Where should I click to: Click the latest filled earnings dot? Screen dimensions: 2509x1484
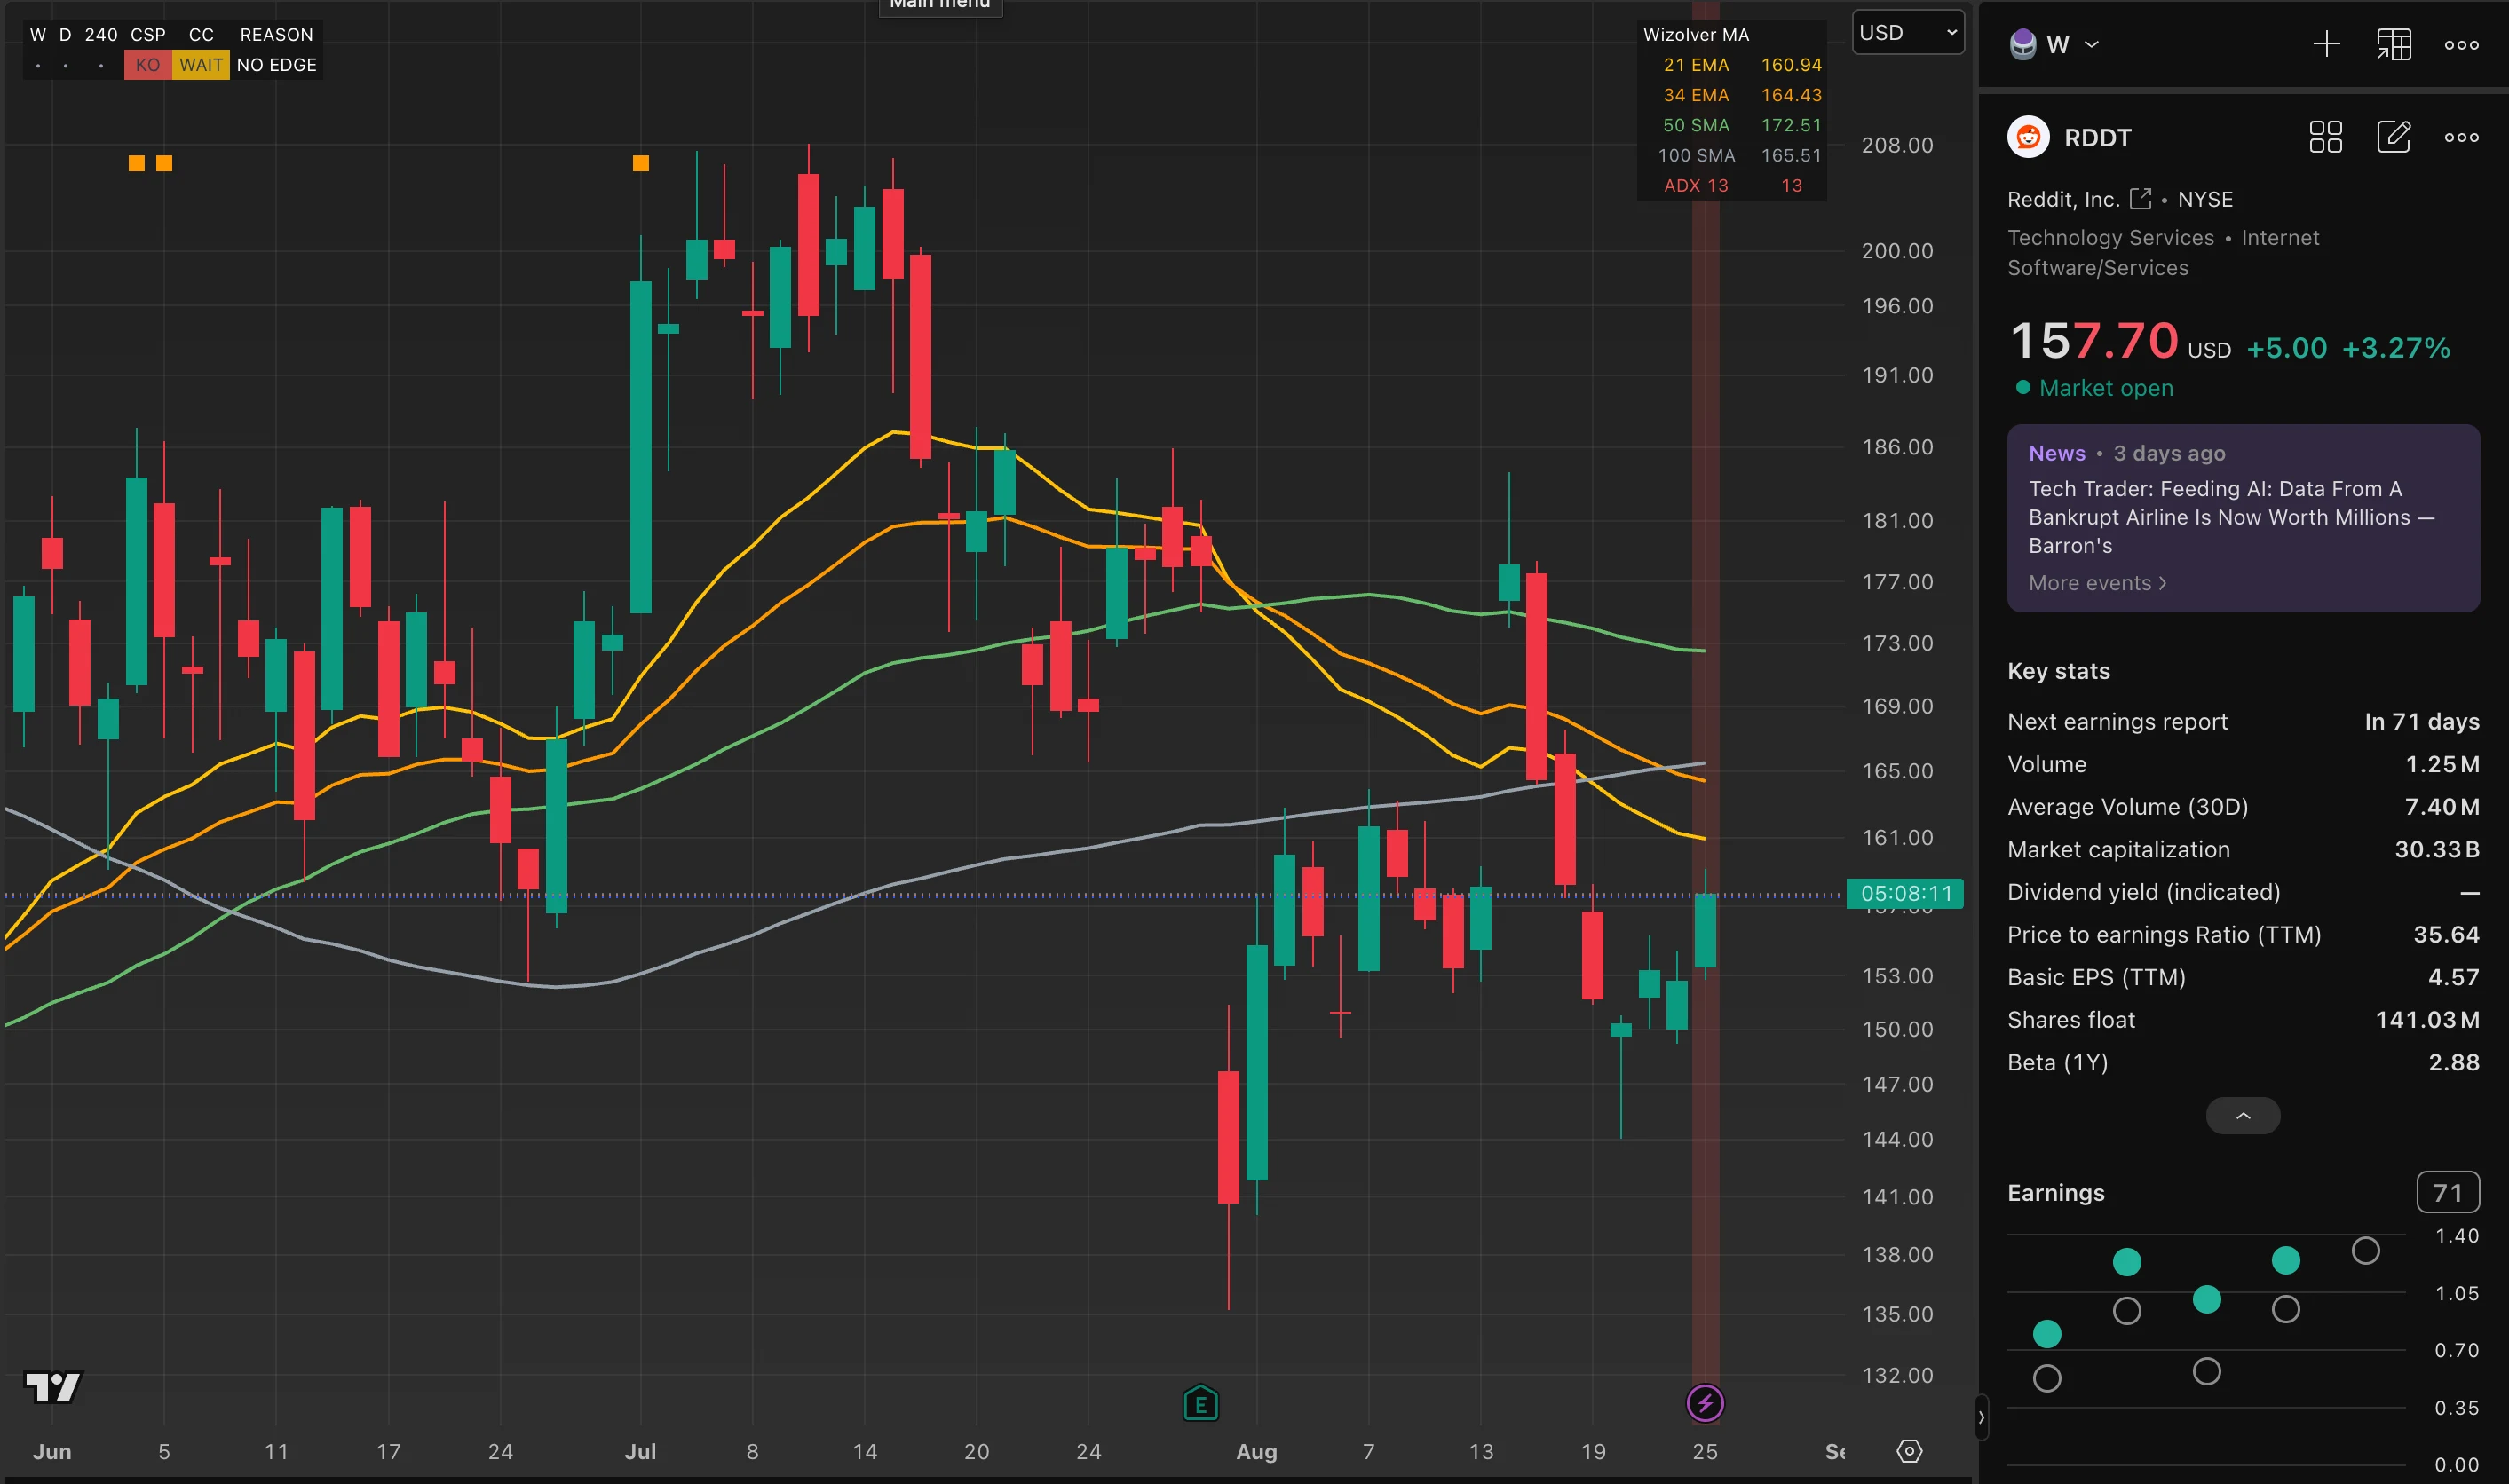[2285, 1260]
